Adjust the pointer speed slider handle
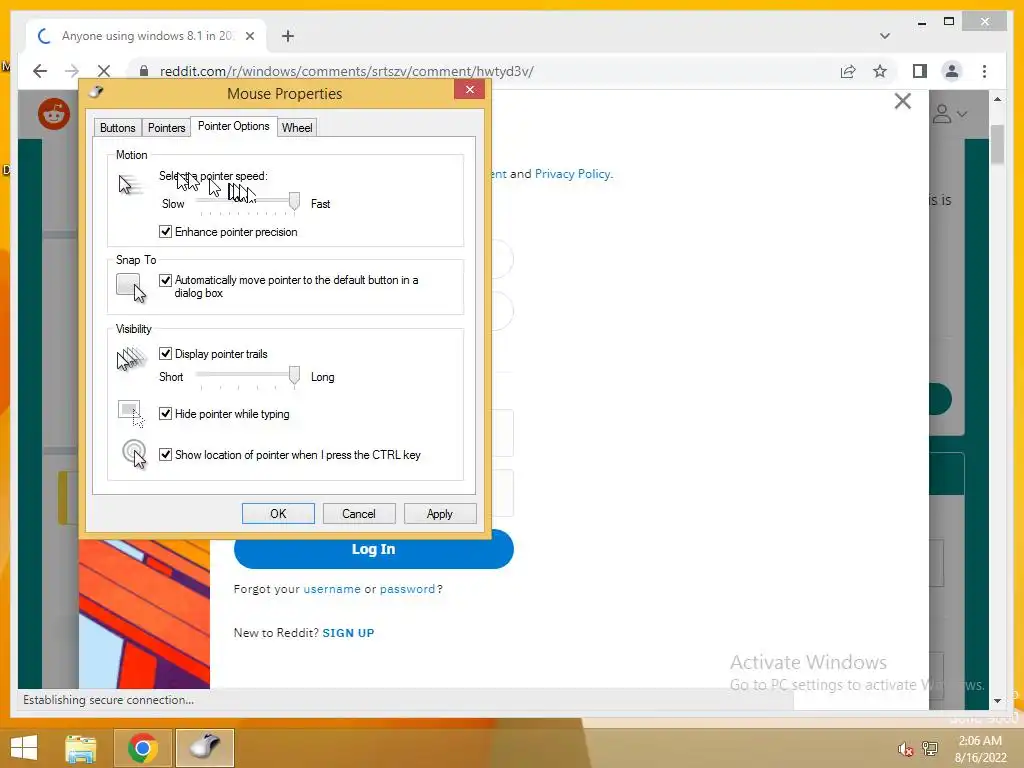 pyautogui.click(x=295, y=202)
